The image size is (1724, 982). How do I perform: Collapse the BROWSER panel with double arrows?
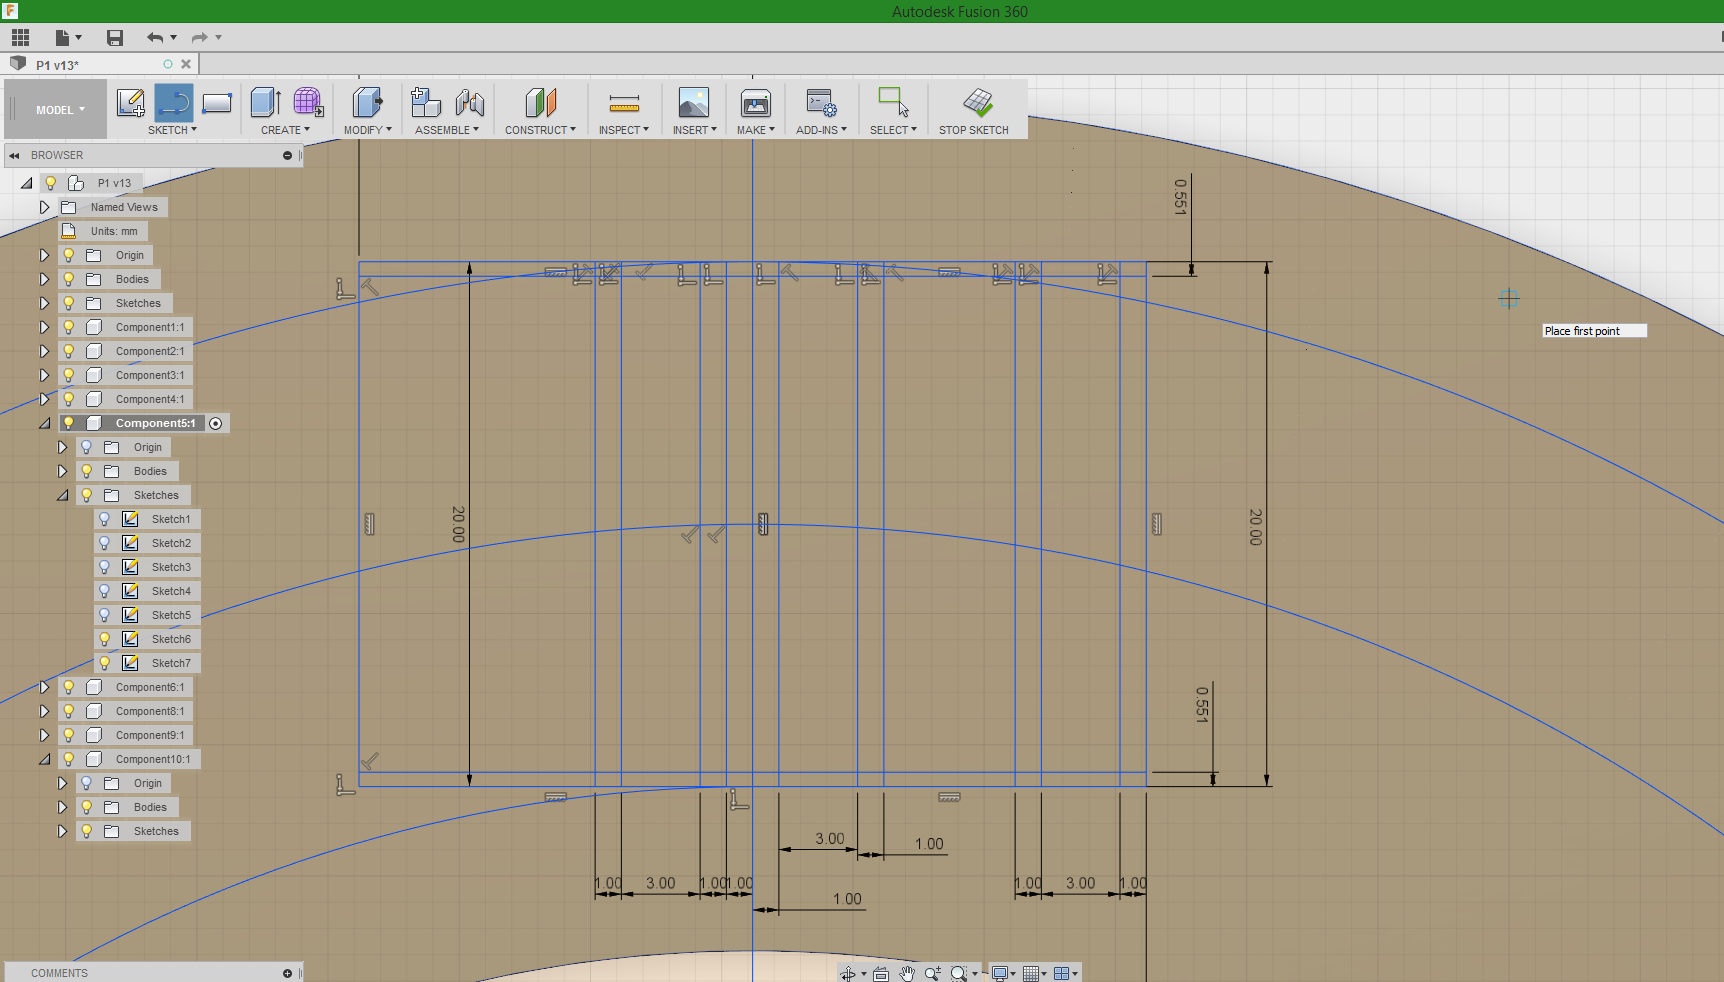click(x=15, y=155)
